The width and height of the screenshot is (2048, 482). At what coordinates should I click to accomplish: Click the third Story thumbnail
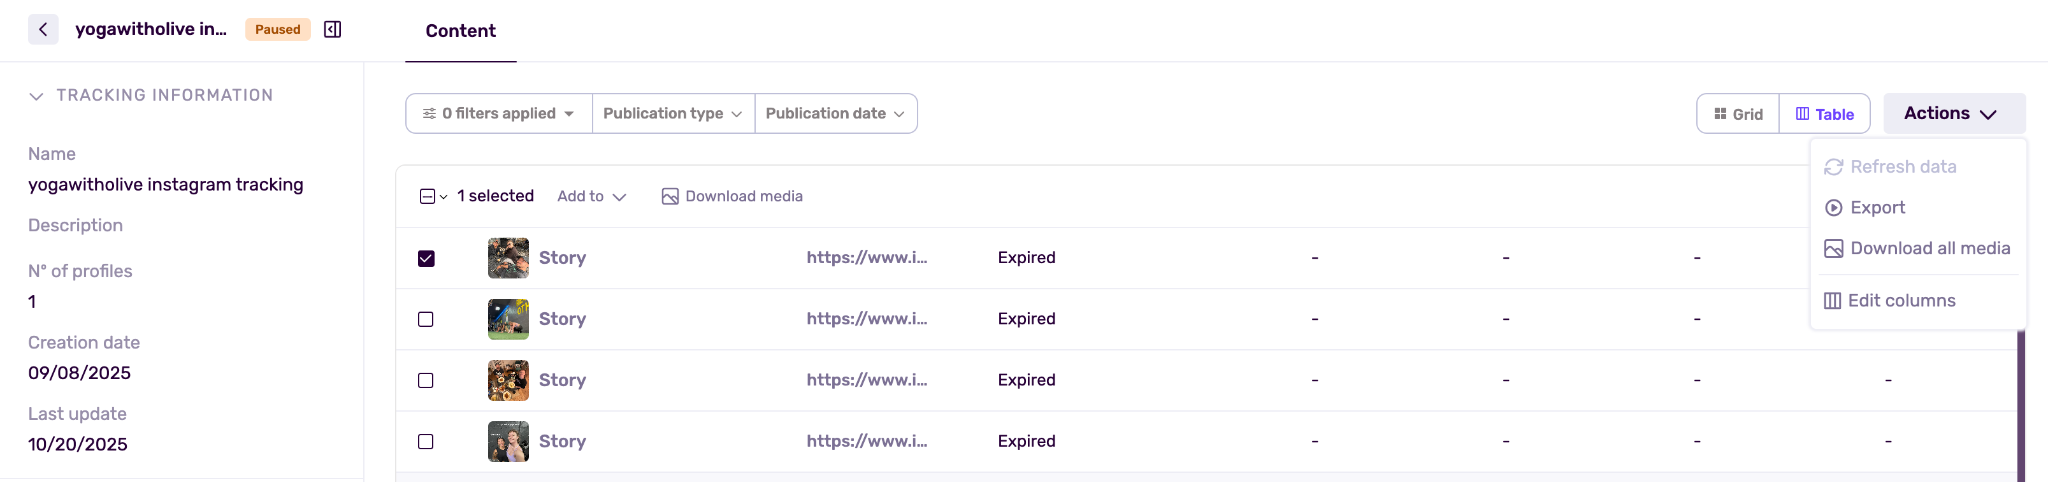click(508, 381)
